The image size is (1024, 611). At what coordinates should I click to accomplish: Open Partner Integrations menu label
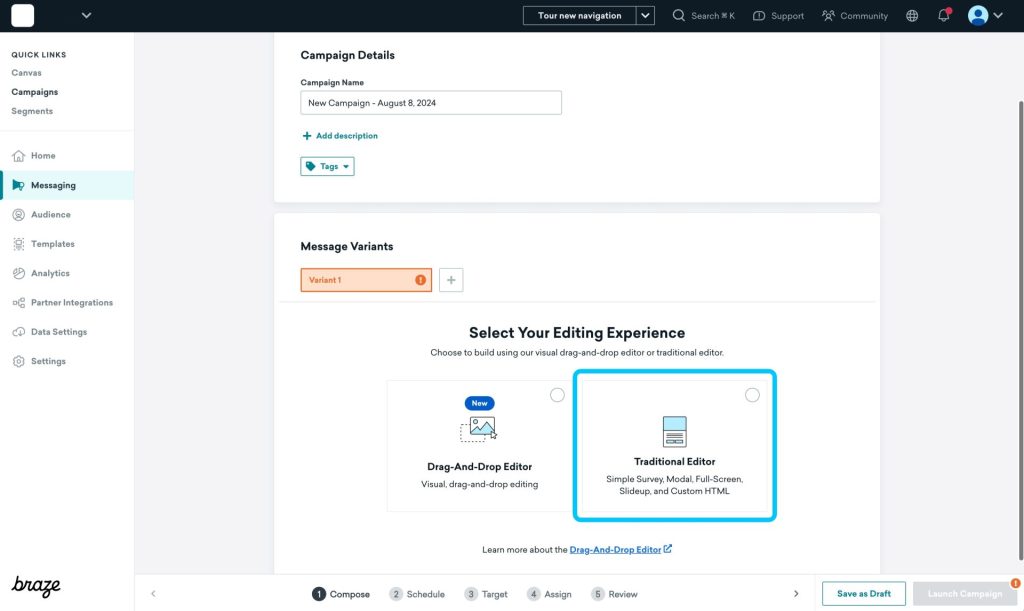pos(72,303)
